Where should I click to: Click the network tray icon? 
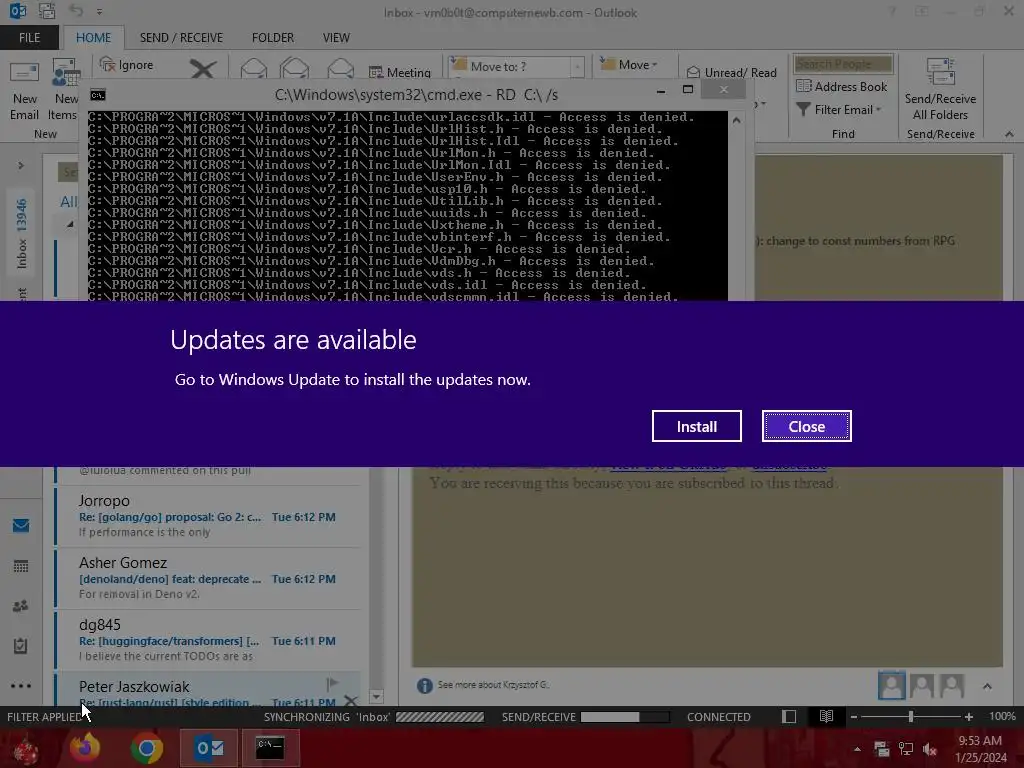905,749
